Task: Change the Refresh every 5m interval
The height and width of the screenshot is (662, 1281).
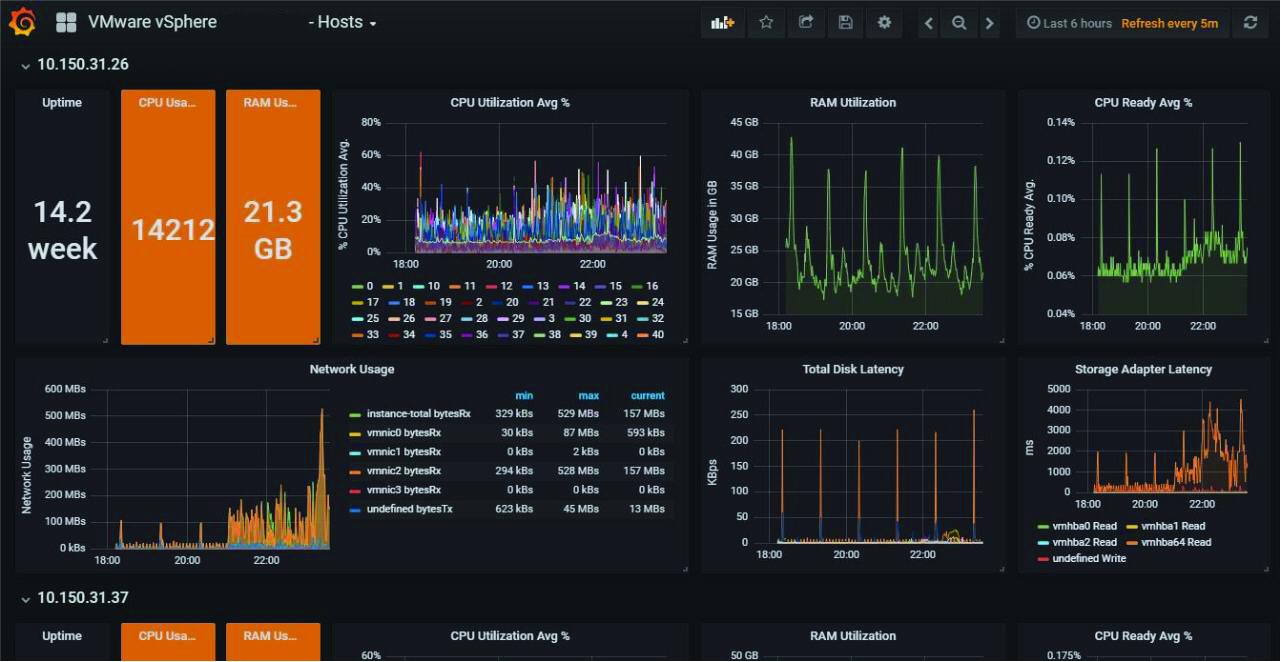Action: (x=1169, y=23)
